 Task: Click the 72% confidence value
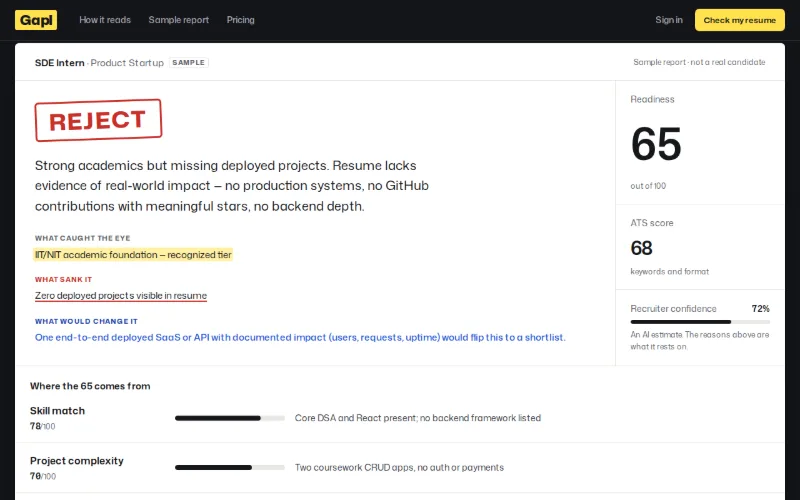[760, 309]
